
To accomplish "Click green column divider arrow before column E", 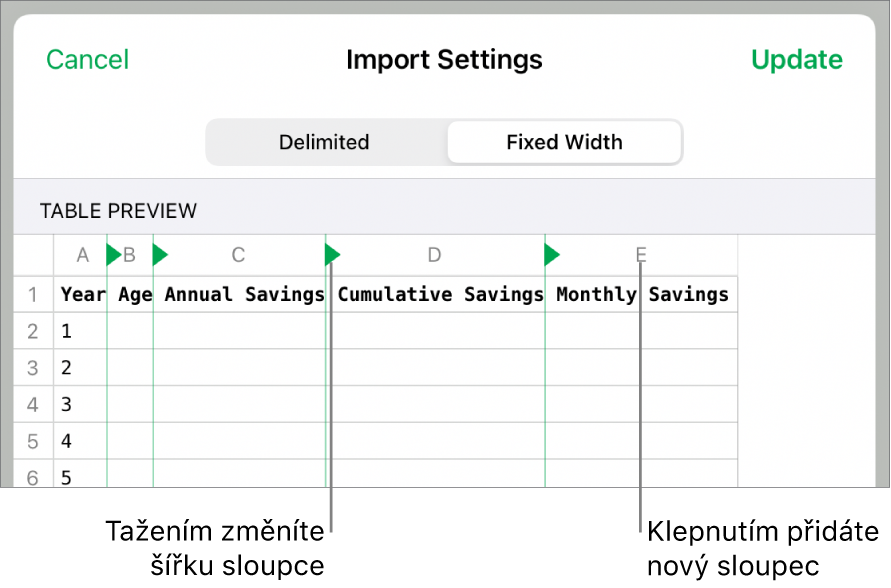I will [552, 256].
